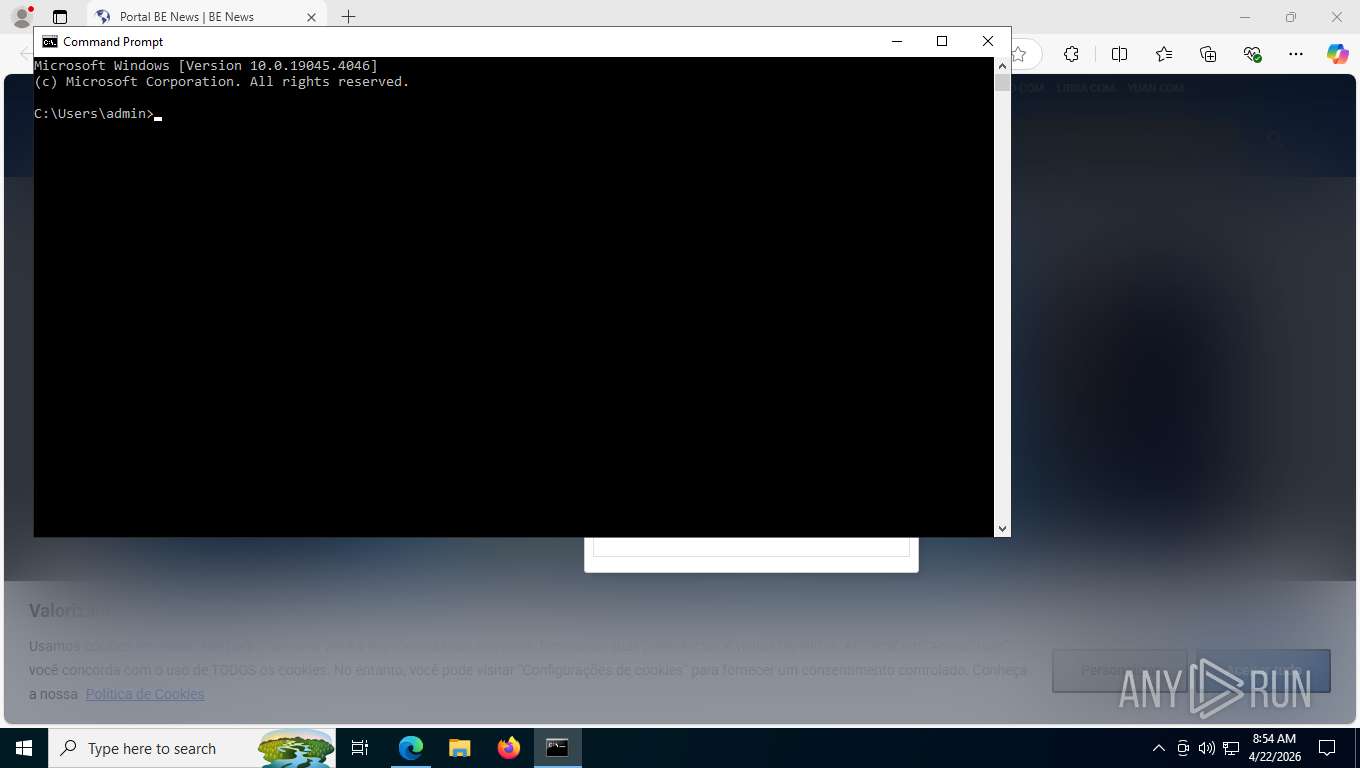The height and width of the screenshot is (768, 1360).
Task: Open Windows Start menu
Action: click(24, 748)
